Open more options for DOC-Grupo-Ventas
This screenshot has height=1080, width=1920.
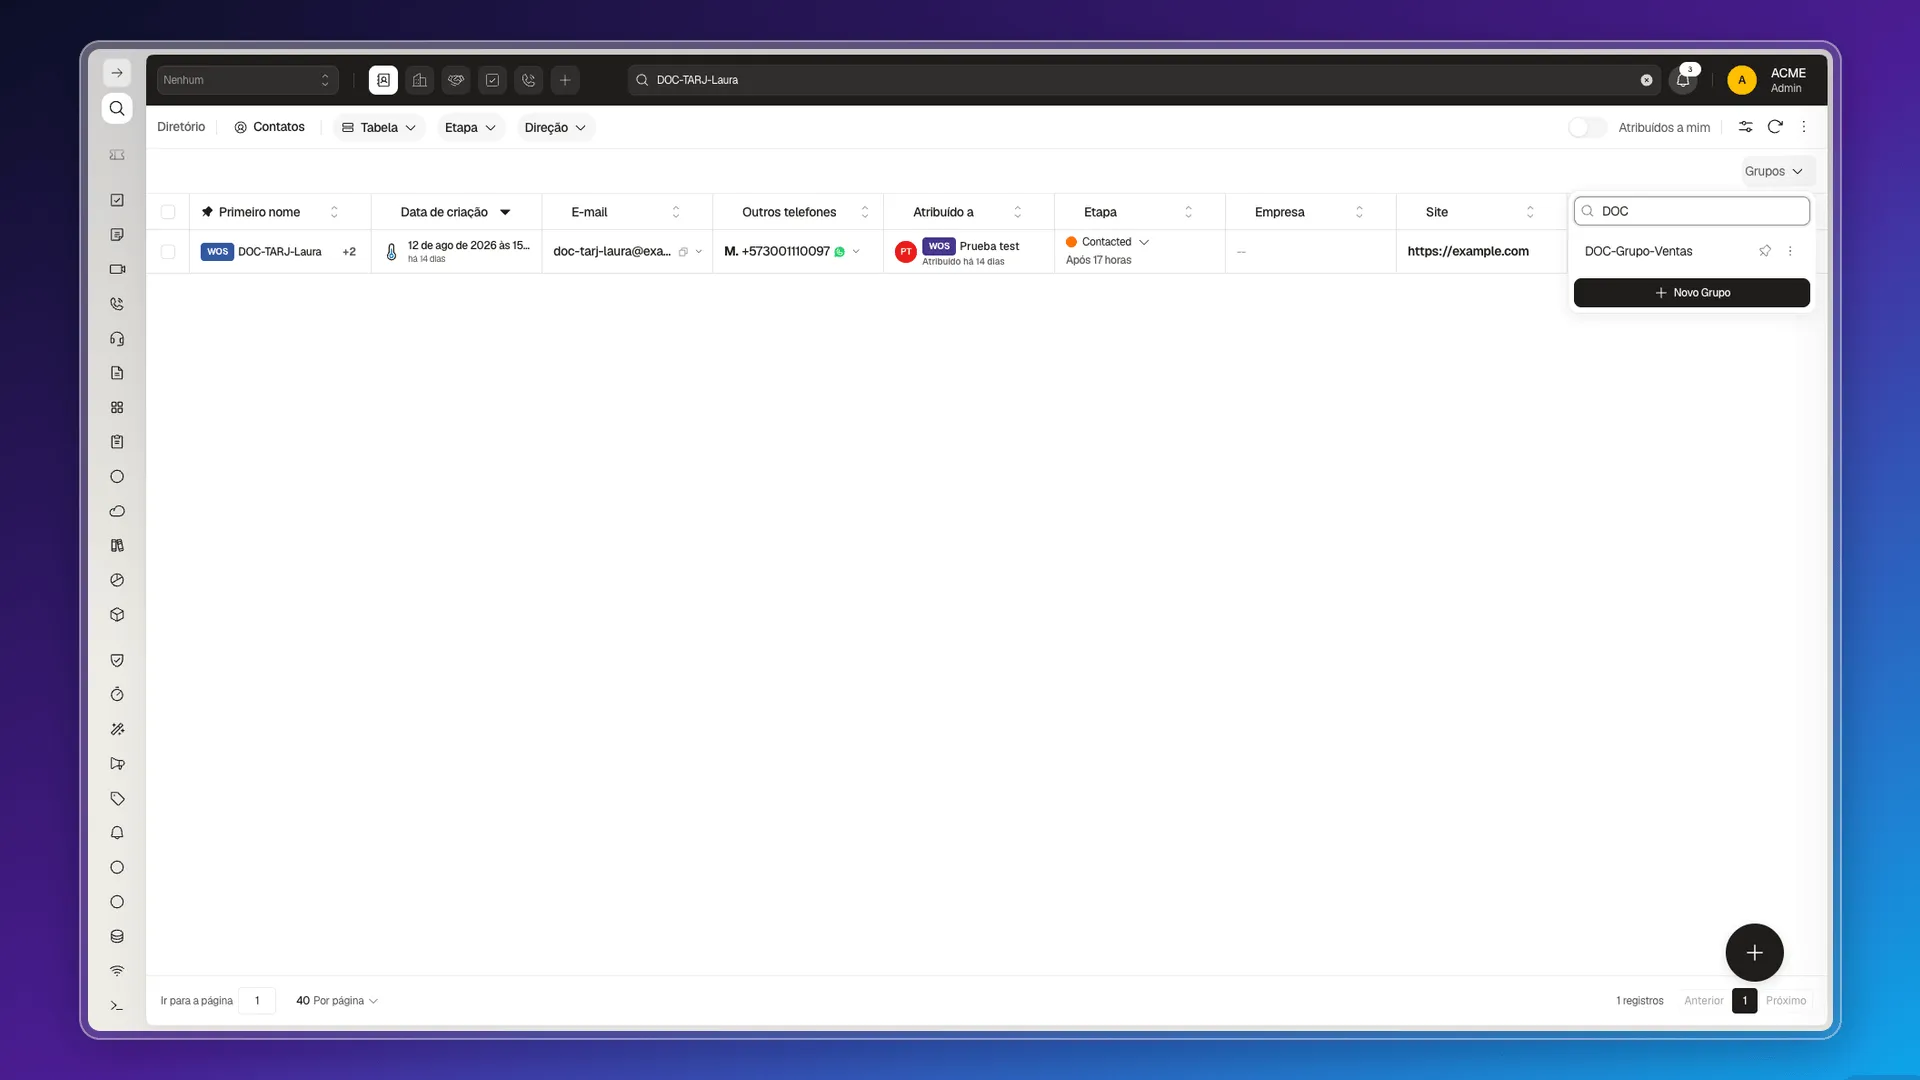tap(1790, 251)
